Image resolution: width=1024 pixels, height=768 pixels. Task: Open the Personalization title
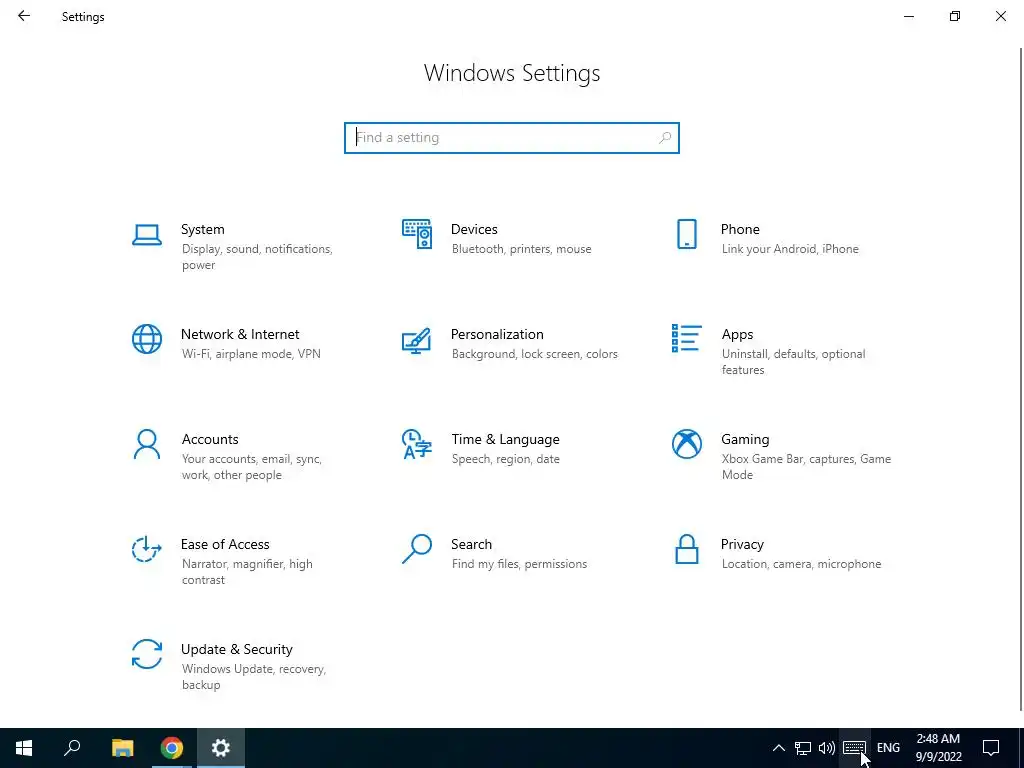497,334
